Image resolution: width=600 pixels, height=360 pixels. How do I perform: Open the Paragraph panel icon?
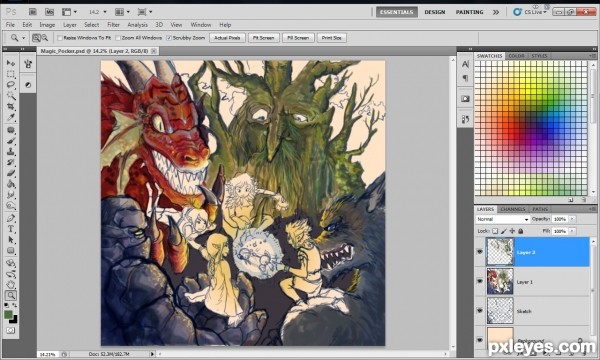[465, 78]
